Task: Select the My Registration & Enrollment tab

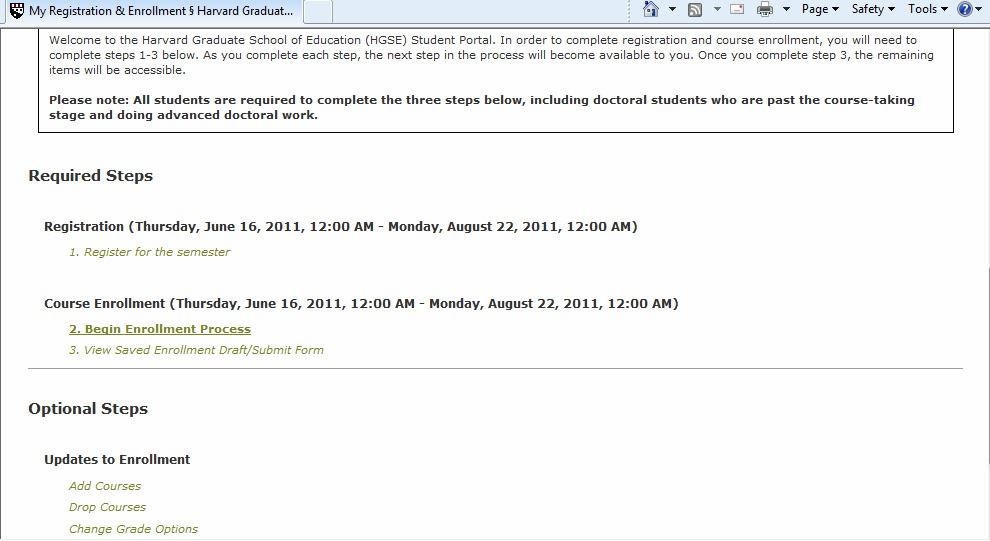Action: (152, 11)
